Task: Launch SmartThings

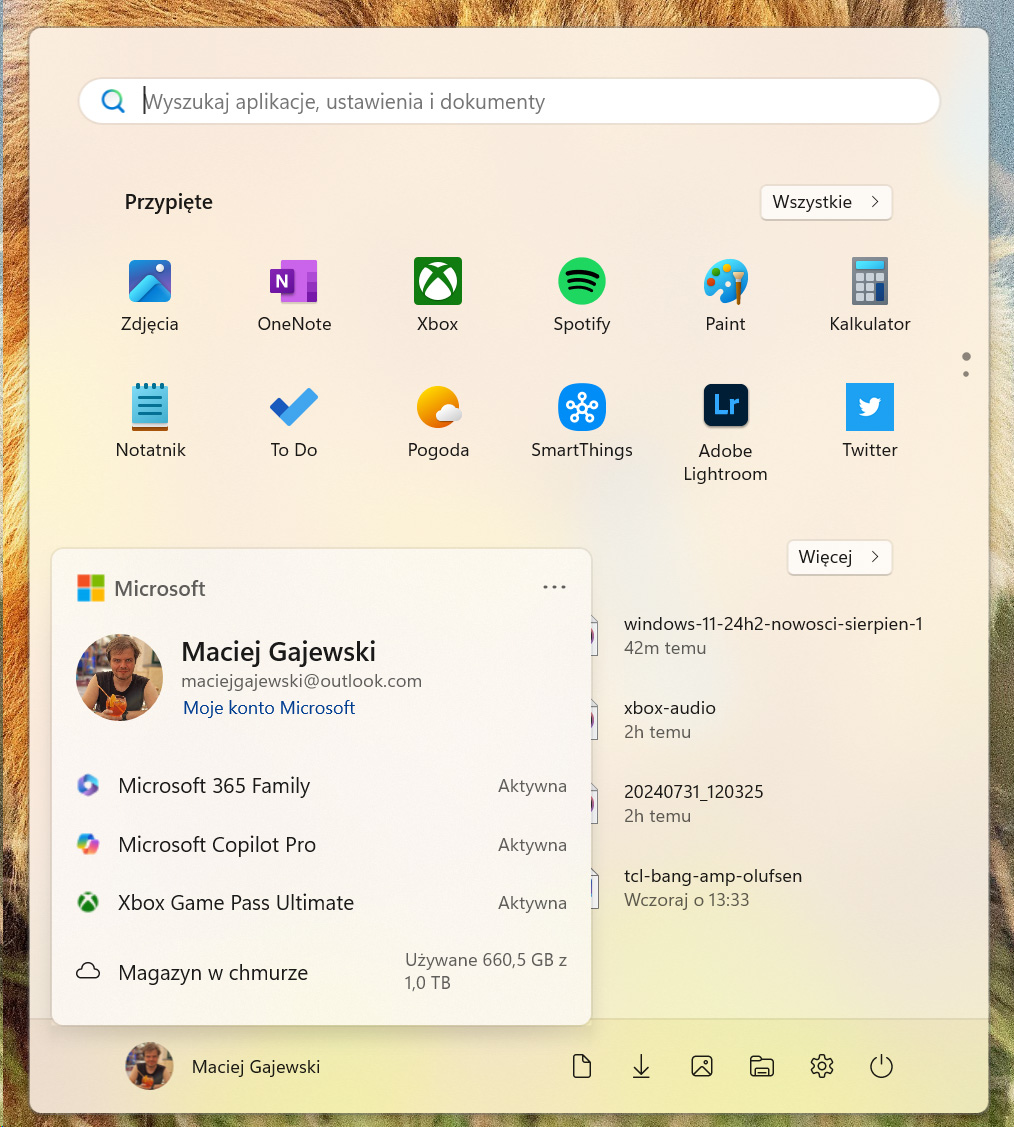Action: coord(581,422)
